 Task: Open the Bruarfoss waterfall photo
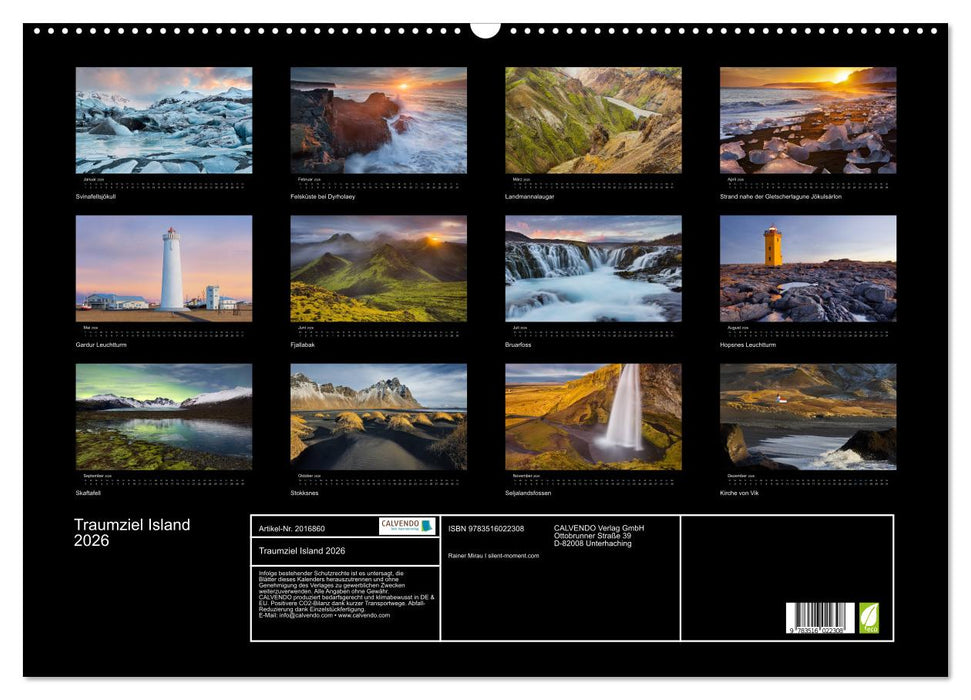click(593, 269)
